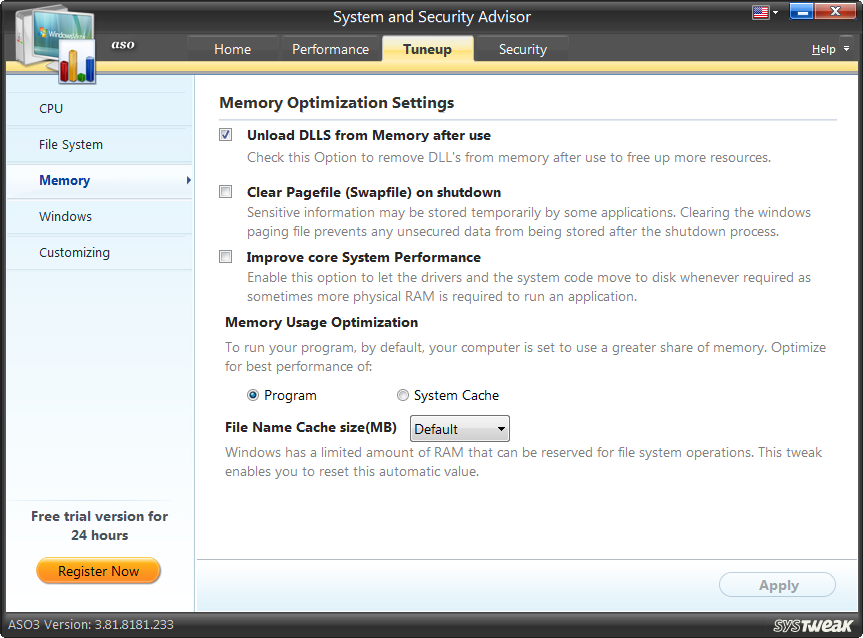Viewport: 863px width, 638px height.
Task: Click the System and Security Advisor application logo
Action: click(55, 40)
